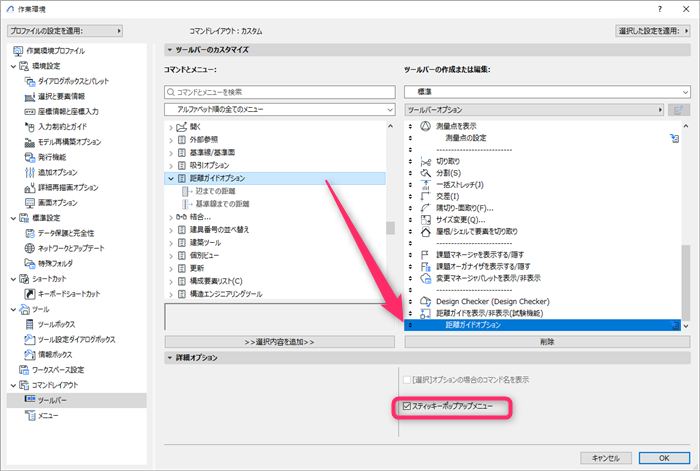Click scroll-up arrow of toolbar list
The width and height of the screenshot is (700, 471).
tap(686, 126)
